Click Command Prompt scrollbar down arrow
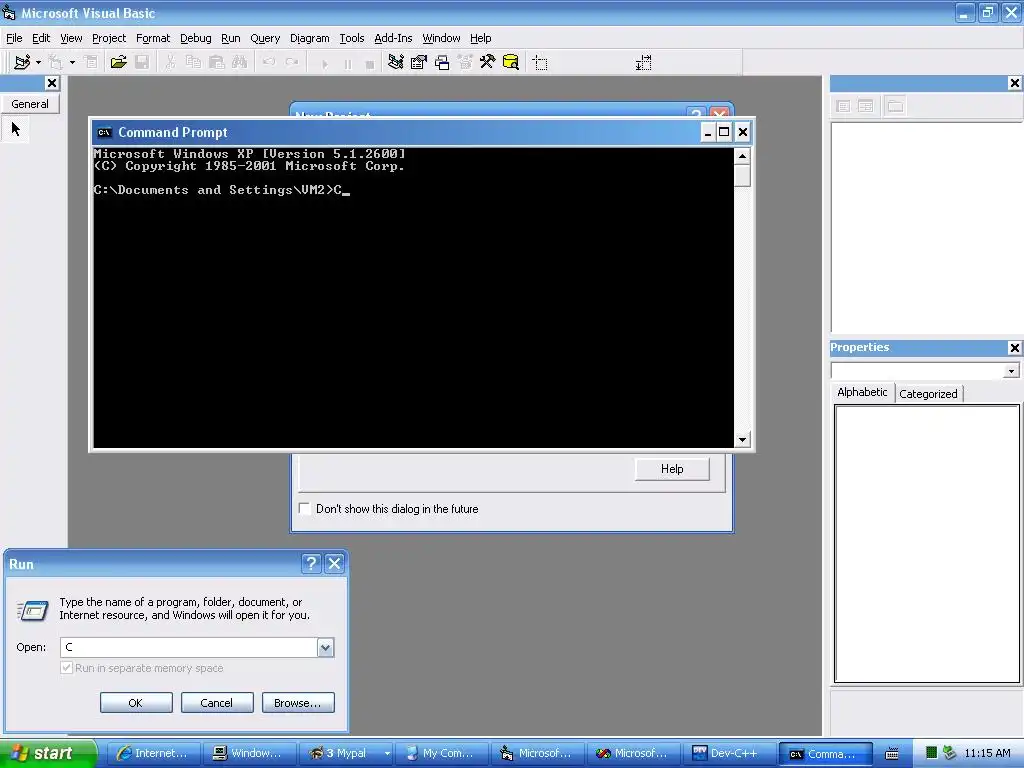This screenshot has width=1024, height=768. pos(742,440)
